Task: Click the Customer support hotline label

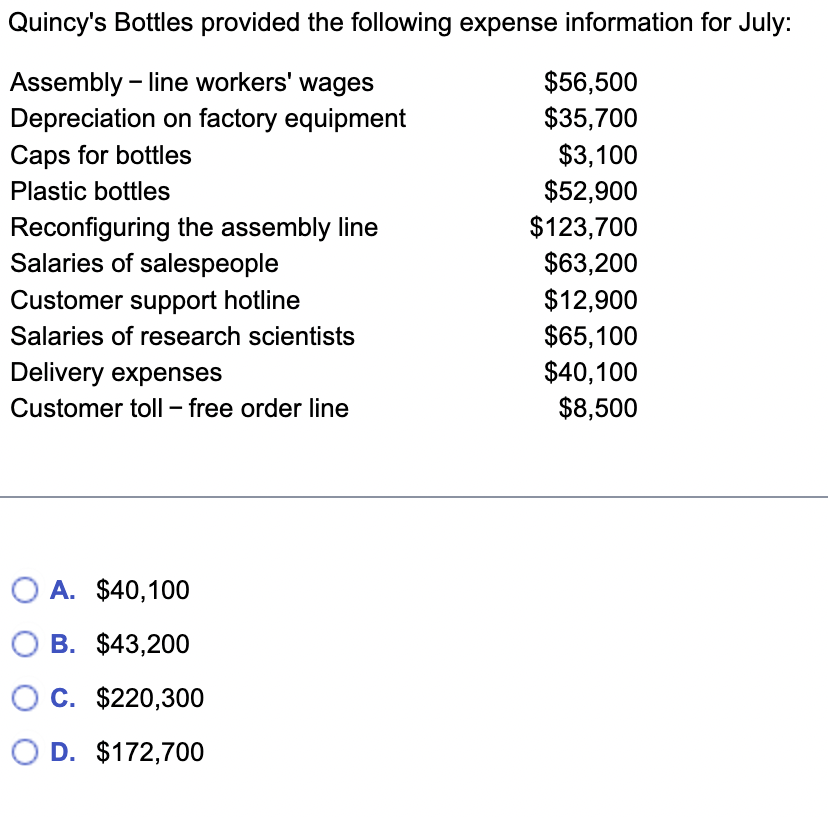Action: click(155, 300)
